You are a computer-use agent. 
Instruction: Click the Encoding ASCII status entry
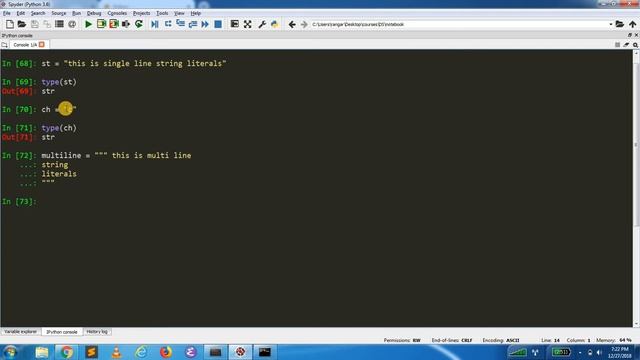point(501,340)
